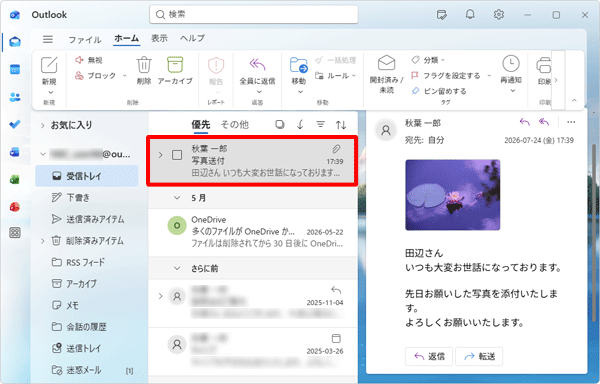Expand the お気に入り section
Viewport: 600px width, 384px height.
(x=42, y=125)
